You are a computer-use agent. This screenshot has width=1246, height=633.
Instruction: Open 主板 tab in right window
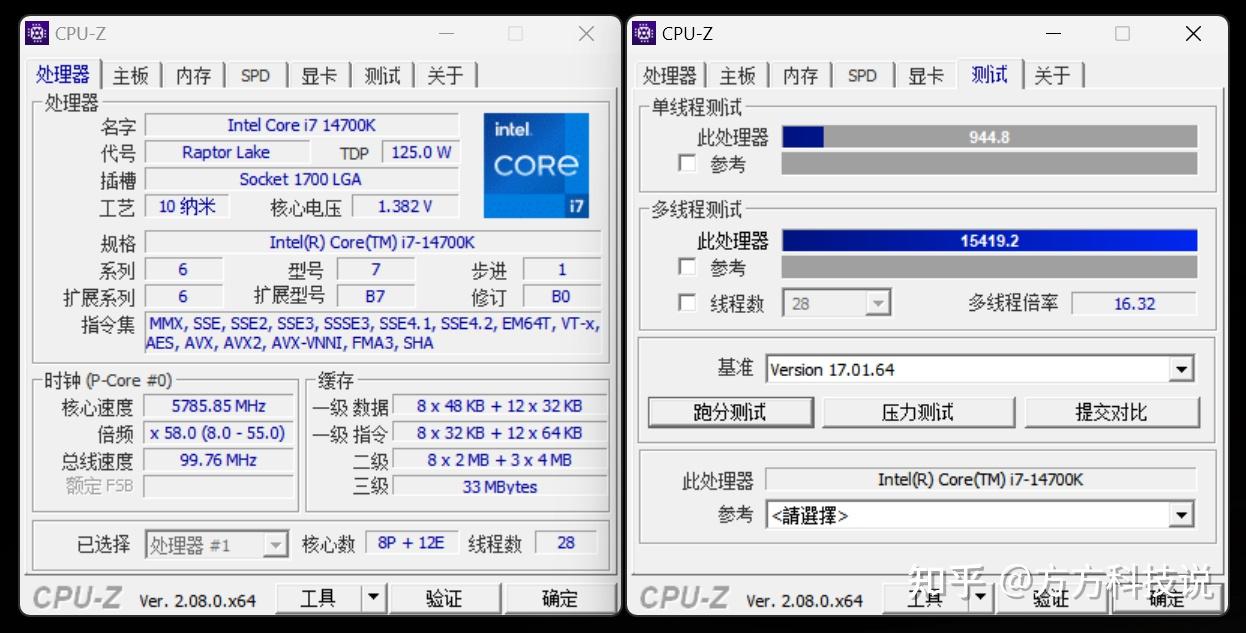(x=737, y=75)
